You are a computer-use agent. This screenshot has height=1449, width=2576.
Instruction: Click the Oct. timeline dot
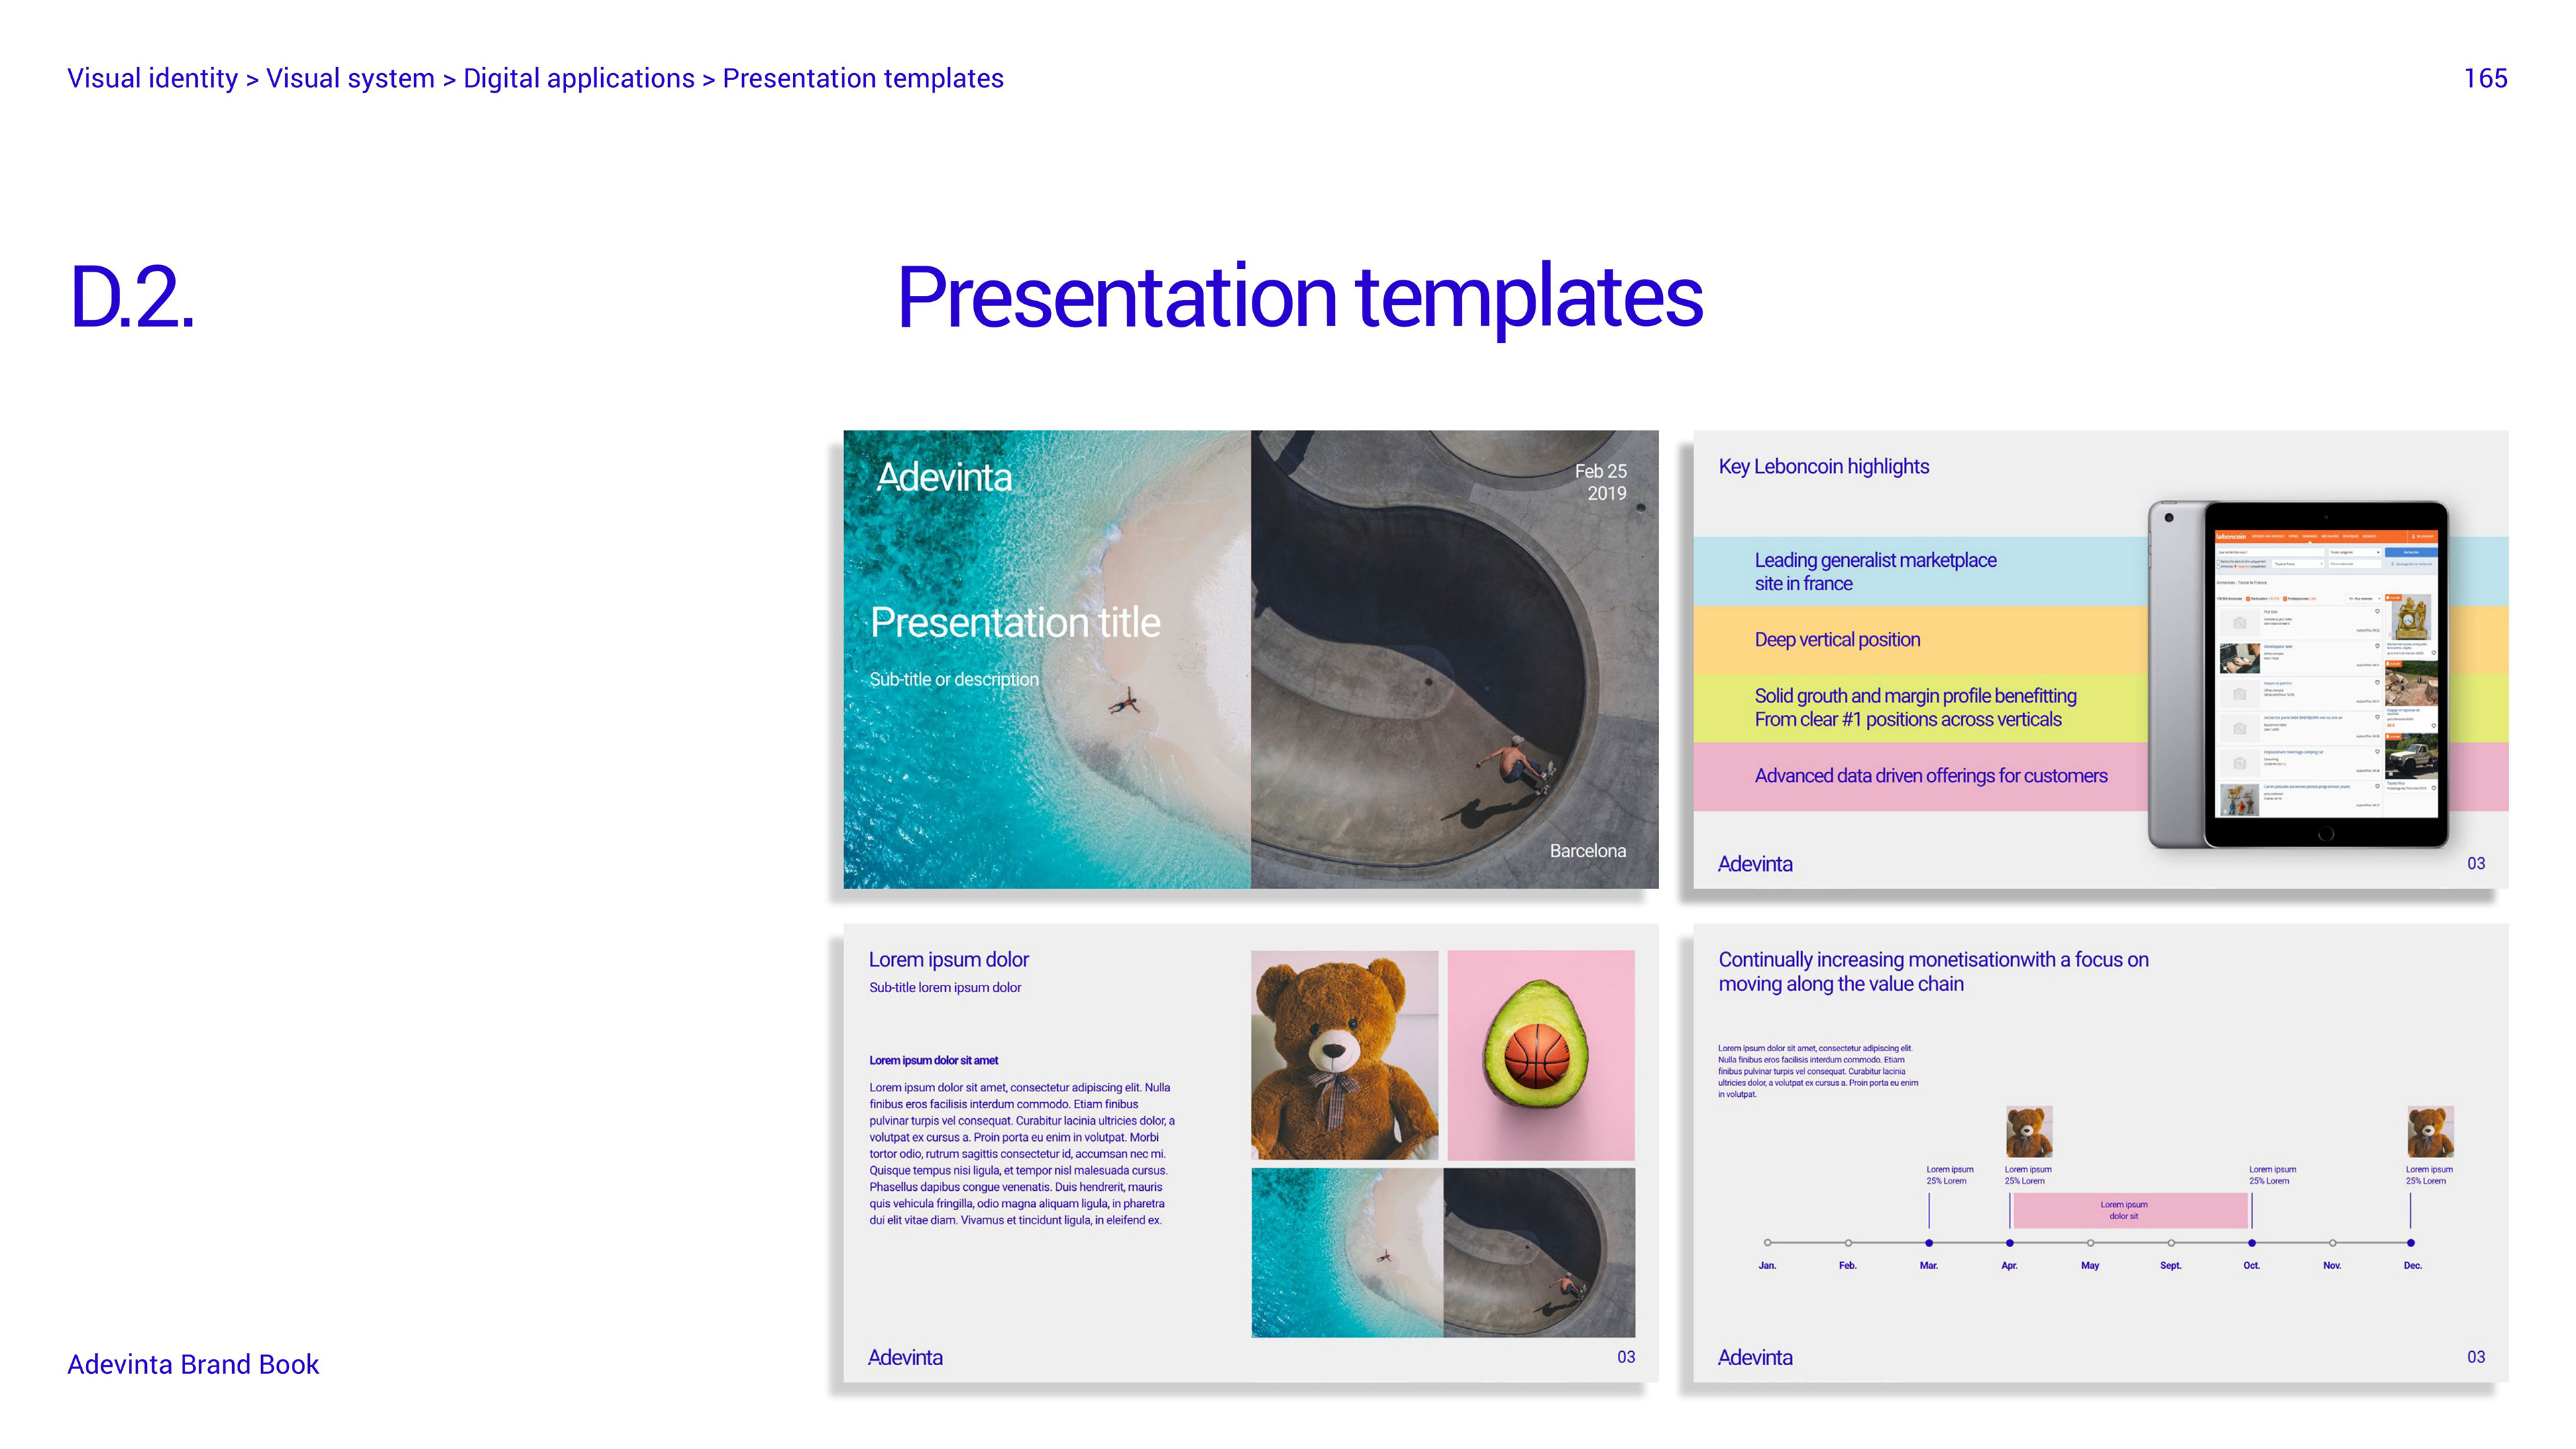coord(2251,1242)
